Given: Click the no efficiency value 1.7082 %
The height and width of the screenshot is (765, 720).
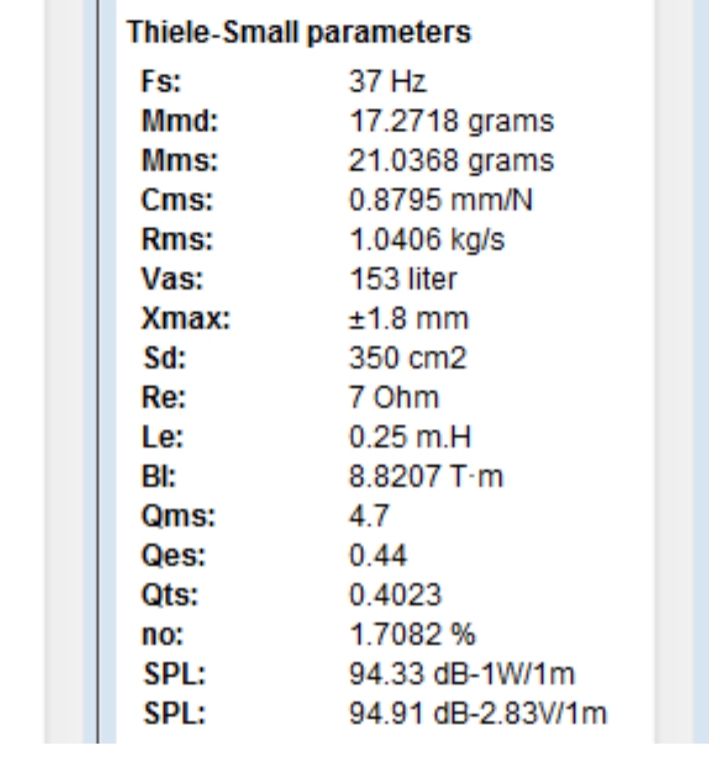Looking at the screenshot, I should [412, 634].
